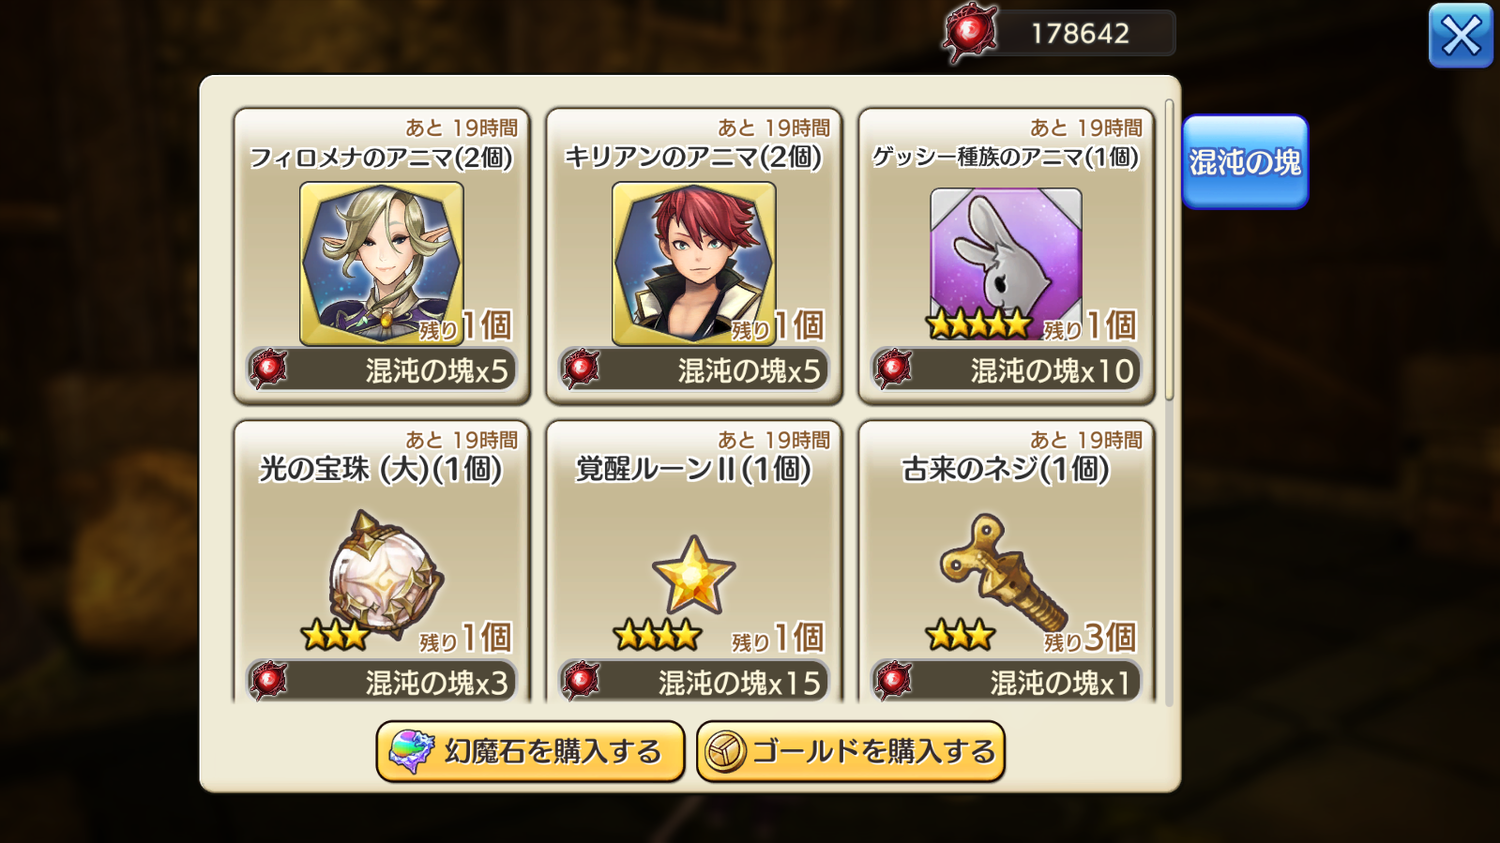
Task: Open ゴールドを購入する purchase button
Action: click(x=850, y=751)
